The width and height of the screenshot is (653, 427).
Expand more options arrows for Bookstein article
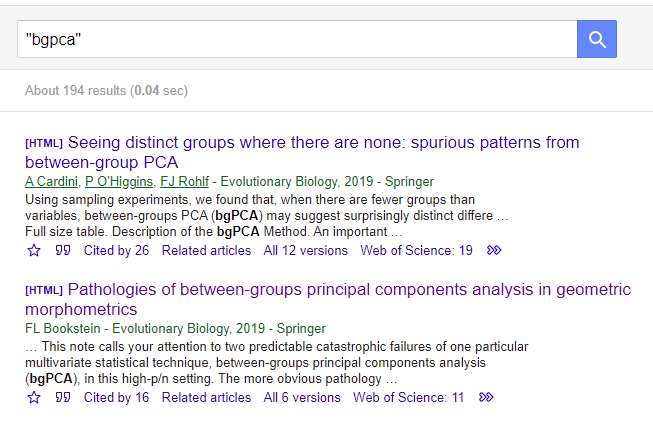(486, 397)
